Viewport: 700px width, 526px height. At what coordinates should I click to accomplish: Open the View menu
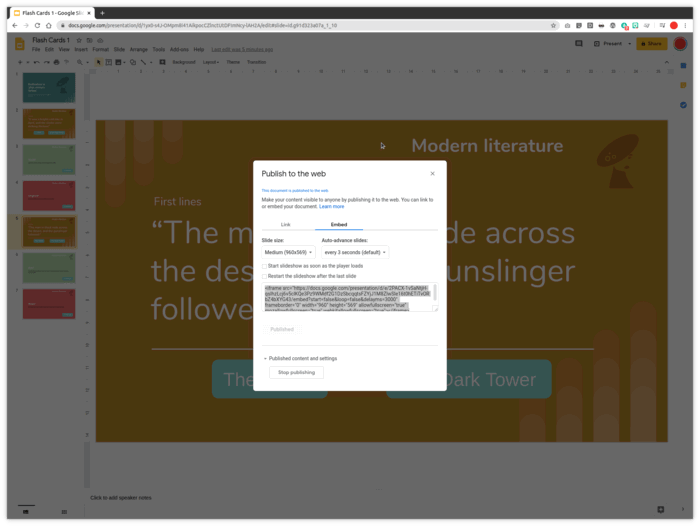[x=64, y=50]
